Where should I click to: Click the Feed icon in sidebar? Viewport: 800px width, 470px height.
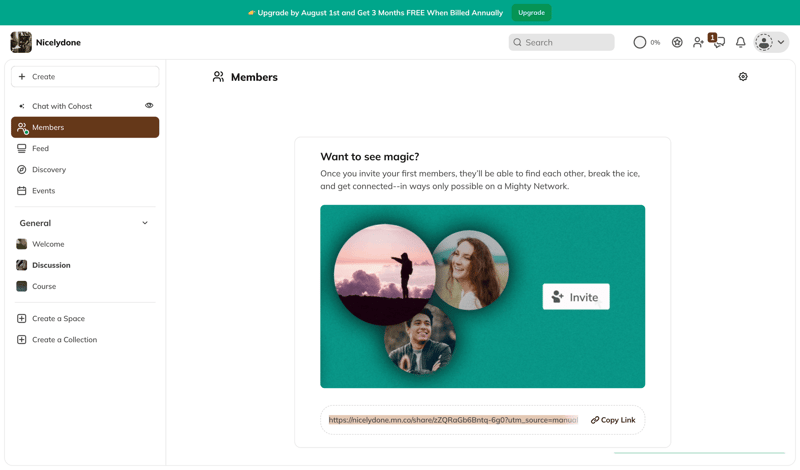(x=21, y=149)
